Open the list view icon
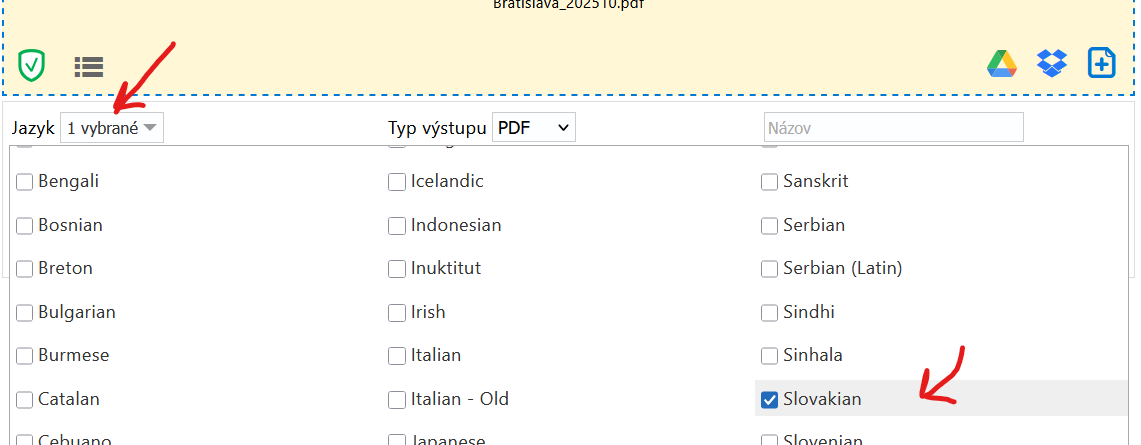 pyautogui.click(x=89, y=67)
